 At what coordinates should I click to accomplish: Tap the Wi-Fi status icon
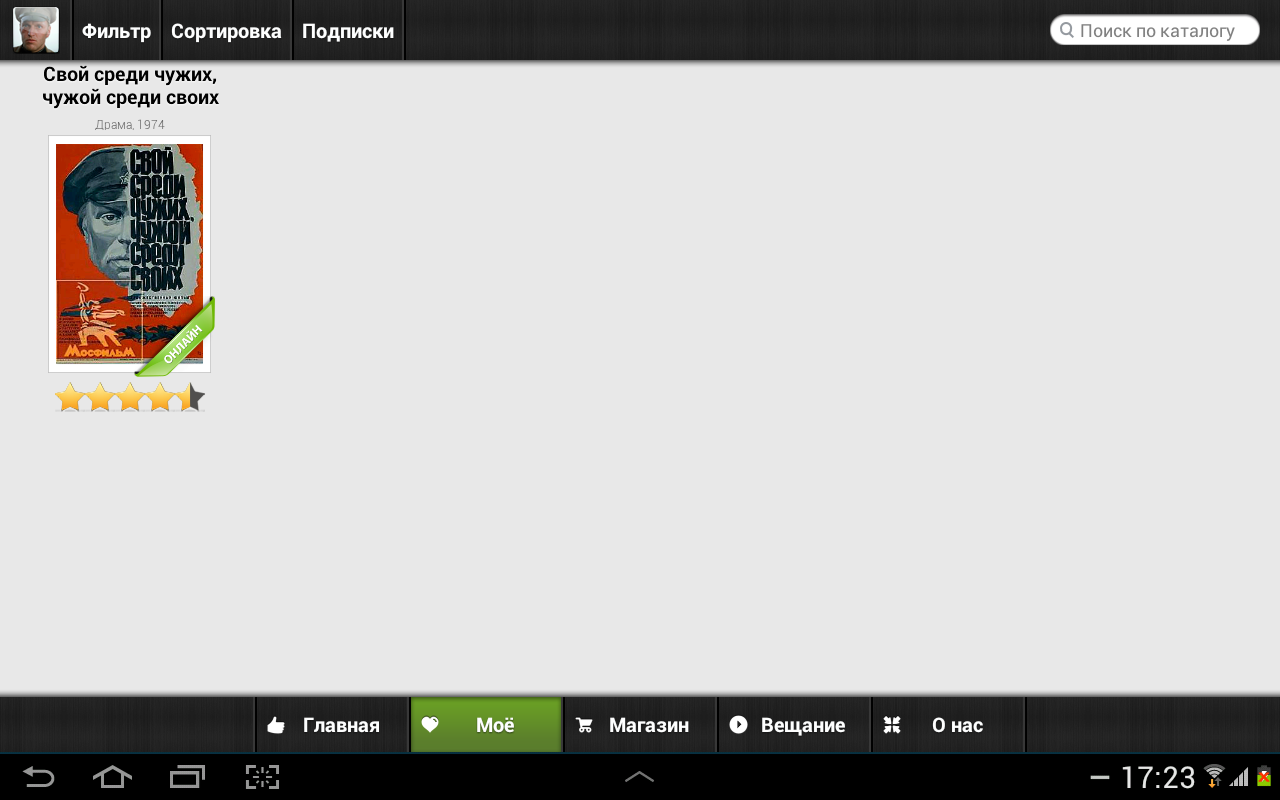point(1214,776)
